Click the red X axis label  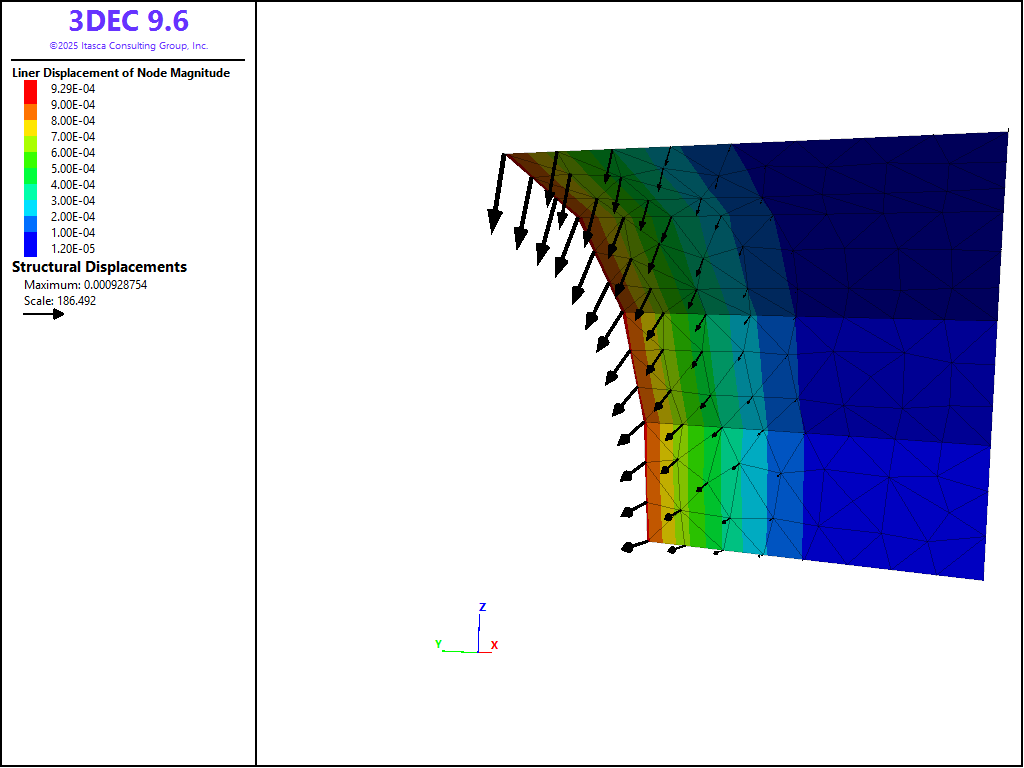point(494,646)
